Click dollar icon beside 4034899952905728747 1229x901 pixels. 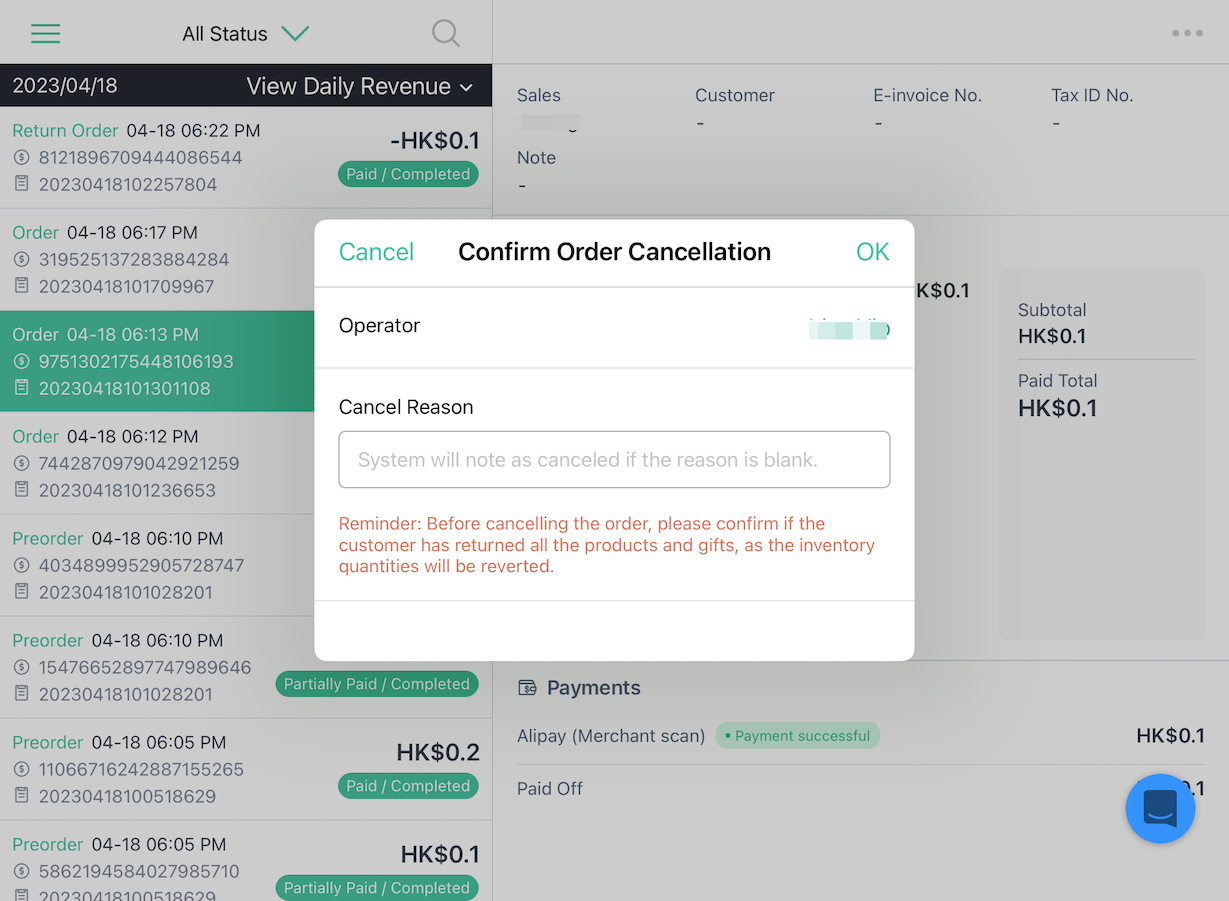22,566
